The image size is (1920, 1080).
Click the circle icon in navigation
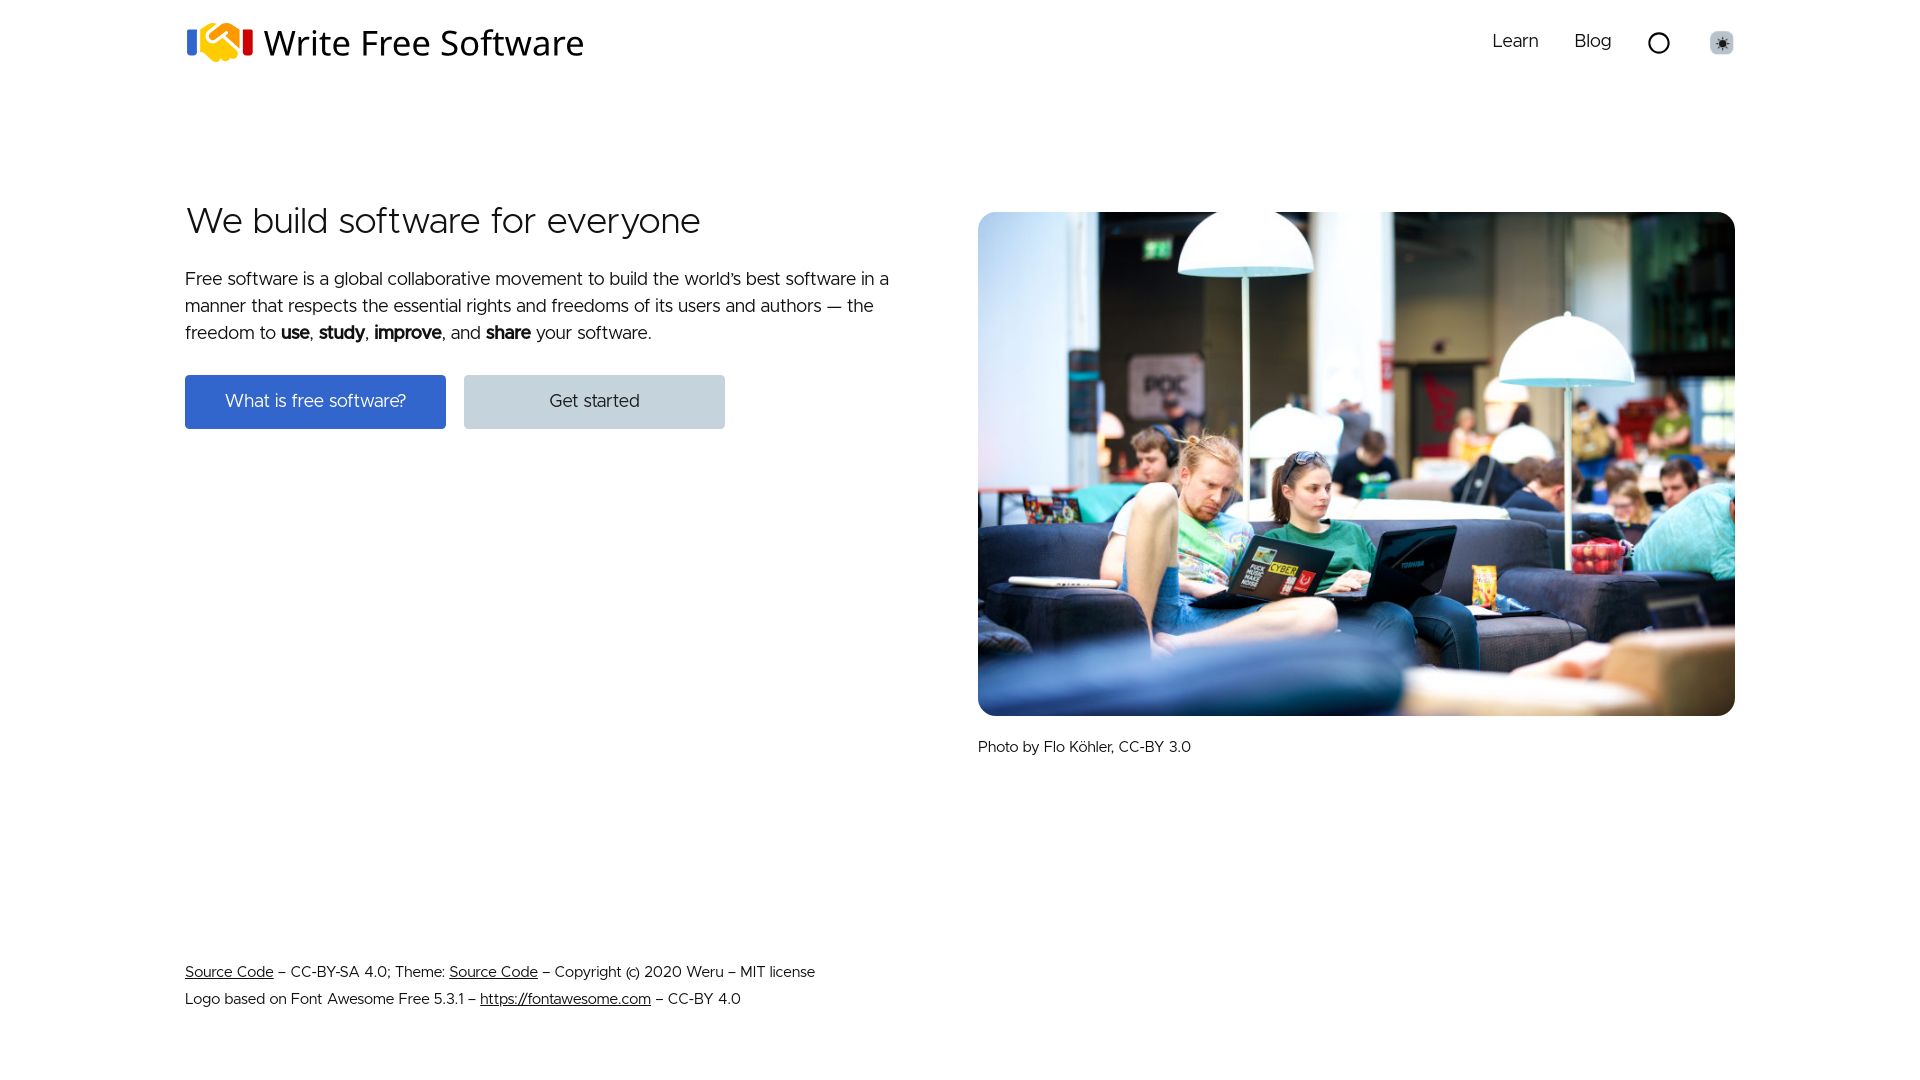click(1659, 43)
